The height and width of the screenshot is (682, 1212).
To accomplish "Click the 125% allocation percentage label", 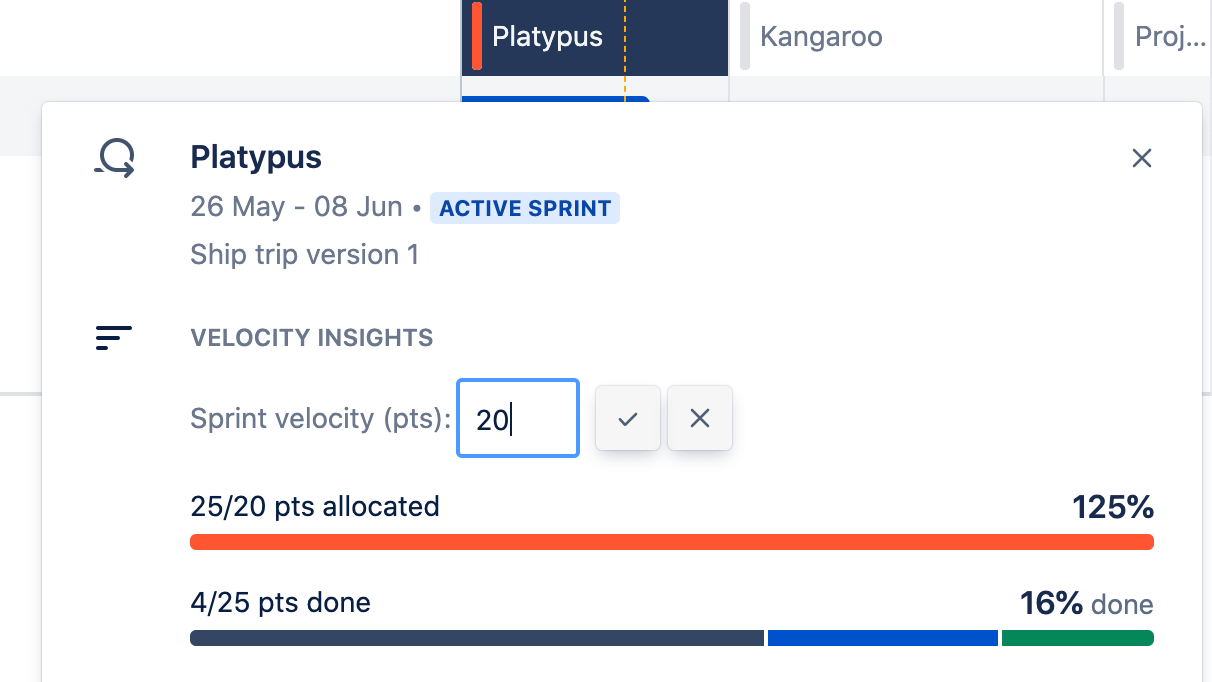I will tap(1113, 508).
